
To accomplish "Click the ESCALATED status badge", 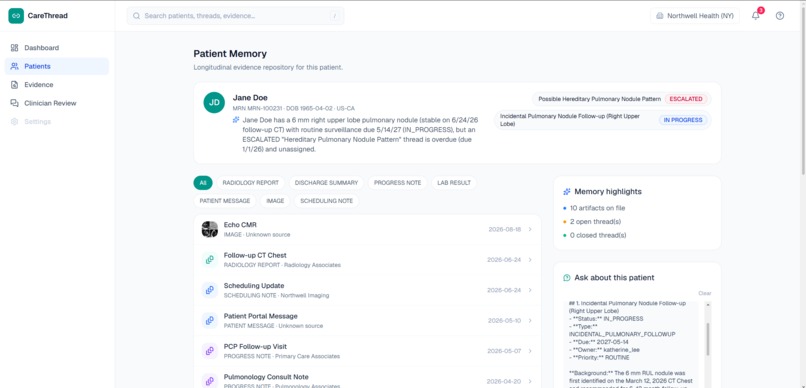I will tap(686, 99).
